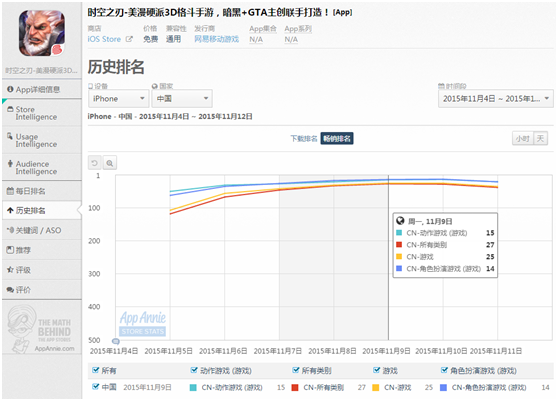Image resolution: width=558 pixels, height=401 pixels.
Task: Click the AppAnnie.com Math Behind banner
Action: 42,329
